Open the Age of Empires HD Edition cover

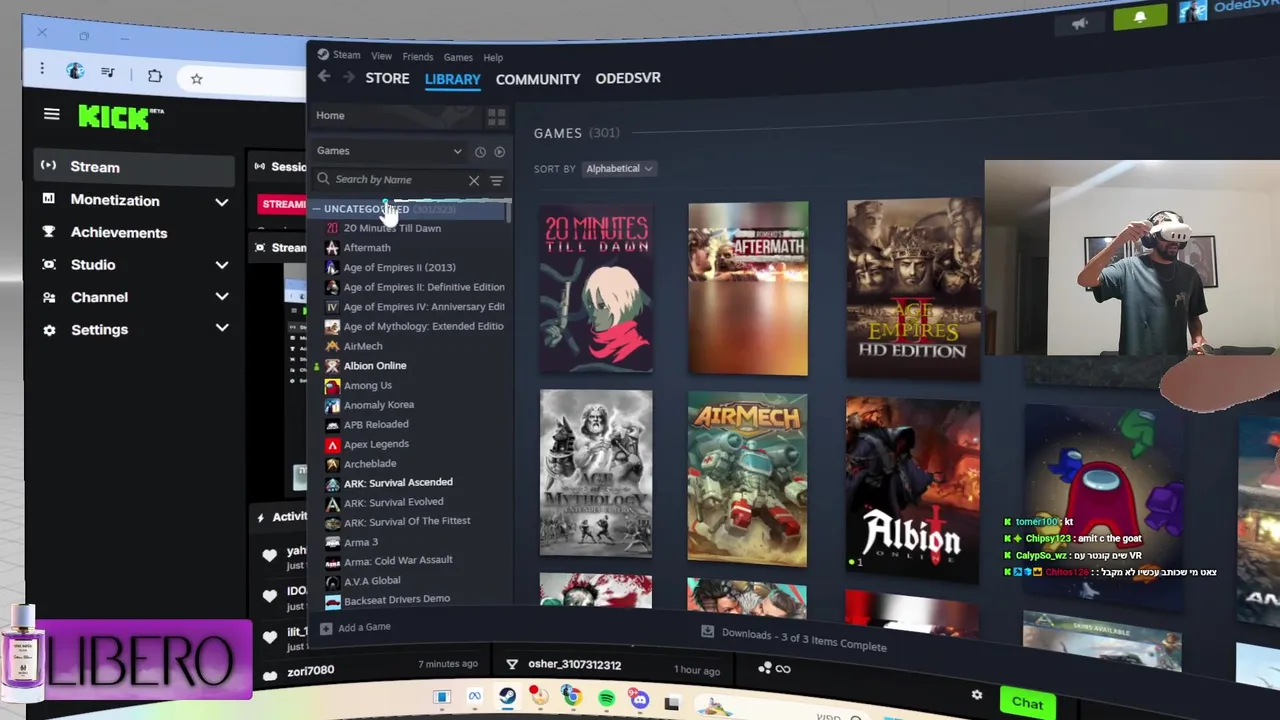tap(913, 288)
